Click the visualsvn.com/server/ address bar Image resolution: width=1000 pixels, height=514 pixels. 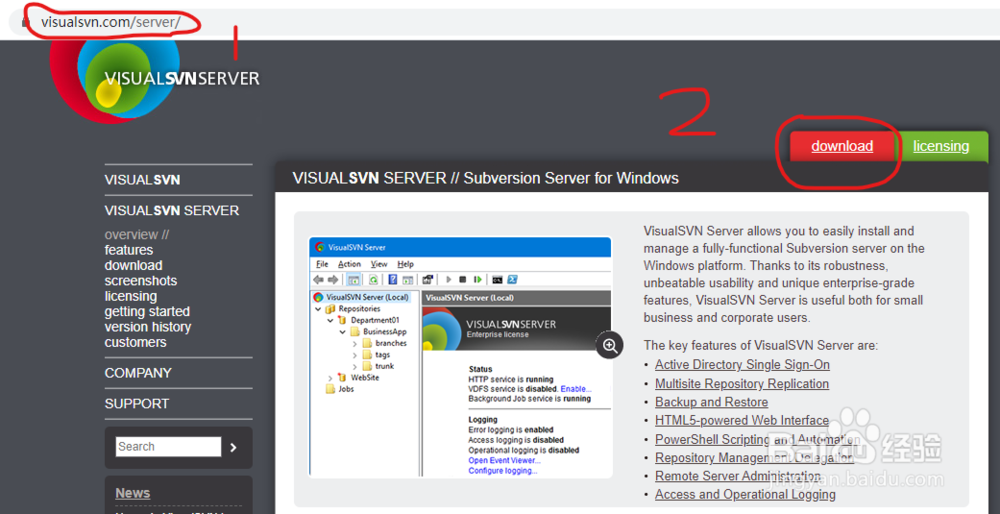click(111, 22)
